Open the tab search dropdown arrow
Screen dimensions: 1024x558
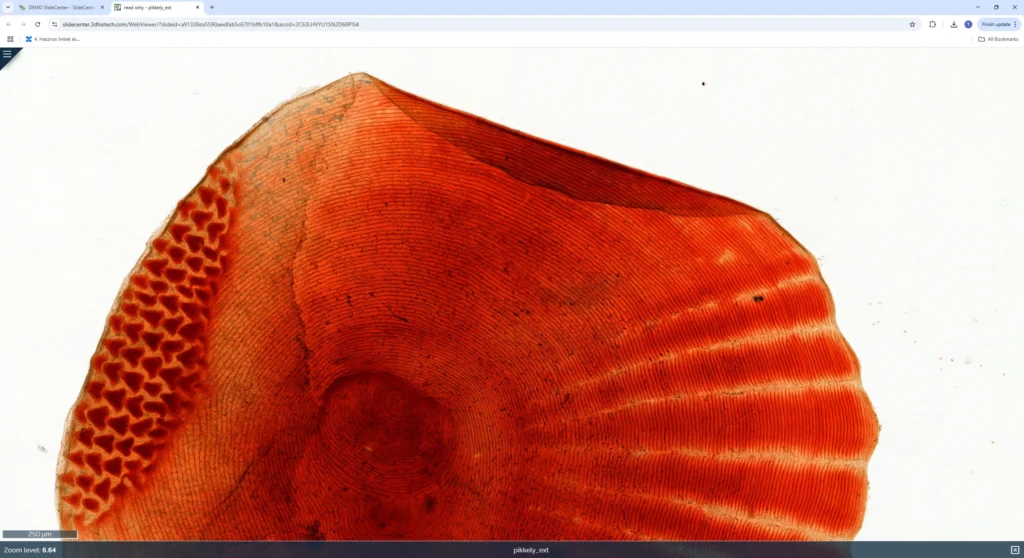pos(8,7)
